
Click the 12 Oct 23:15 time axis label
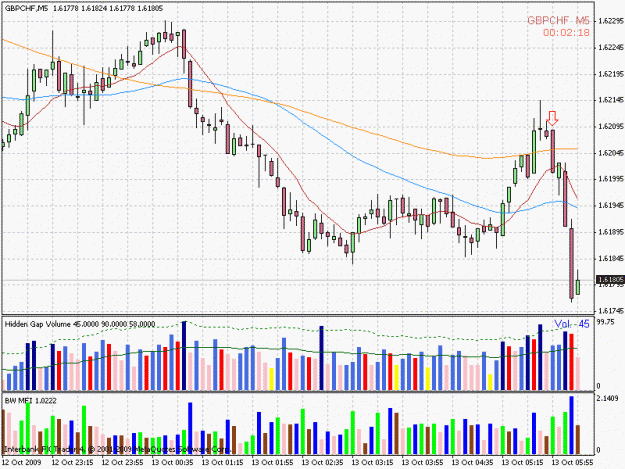[x=73, y=463]
